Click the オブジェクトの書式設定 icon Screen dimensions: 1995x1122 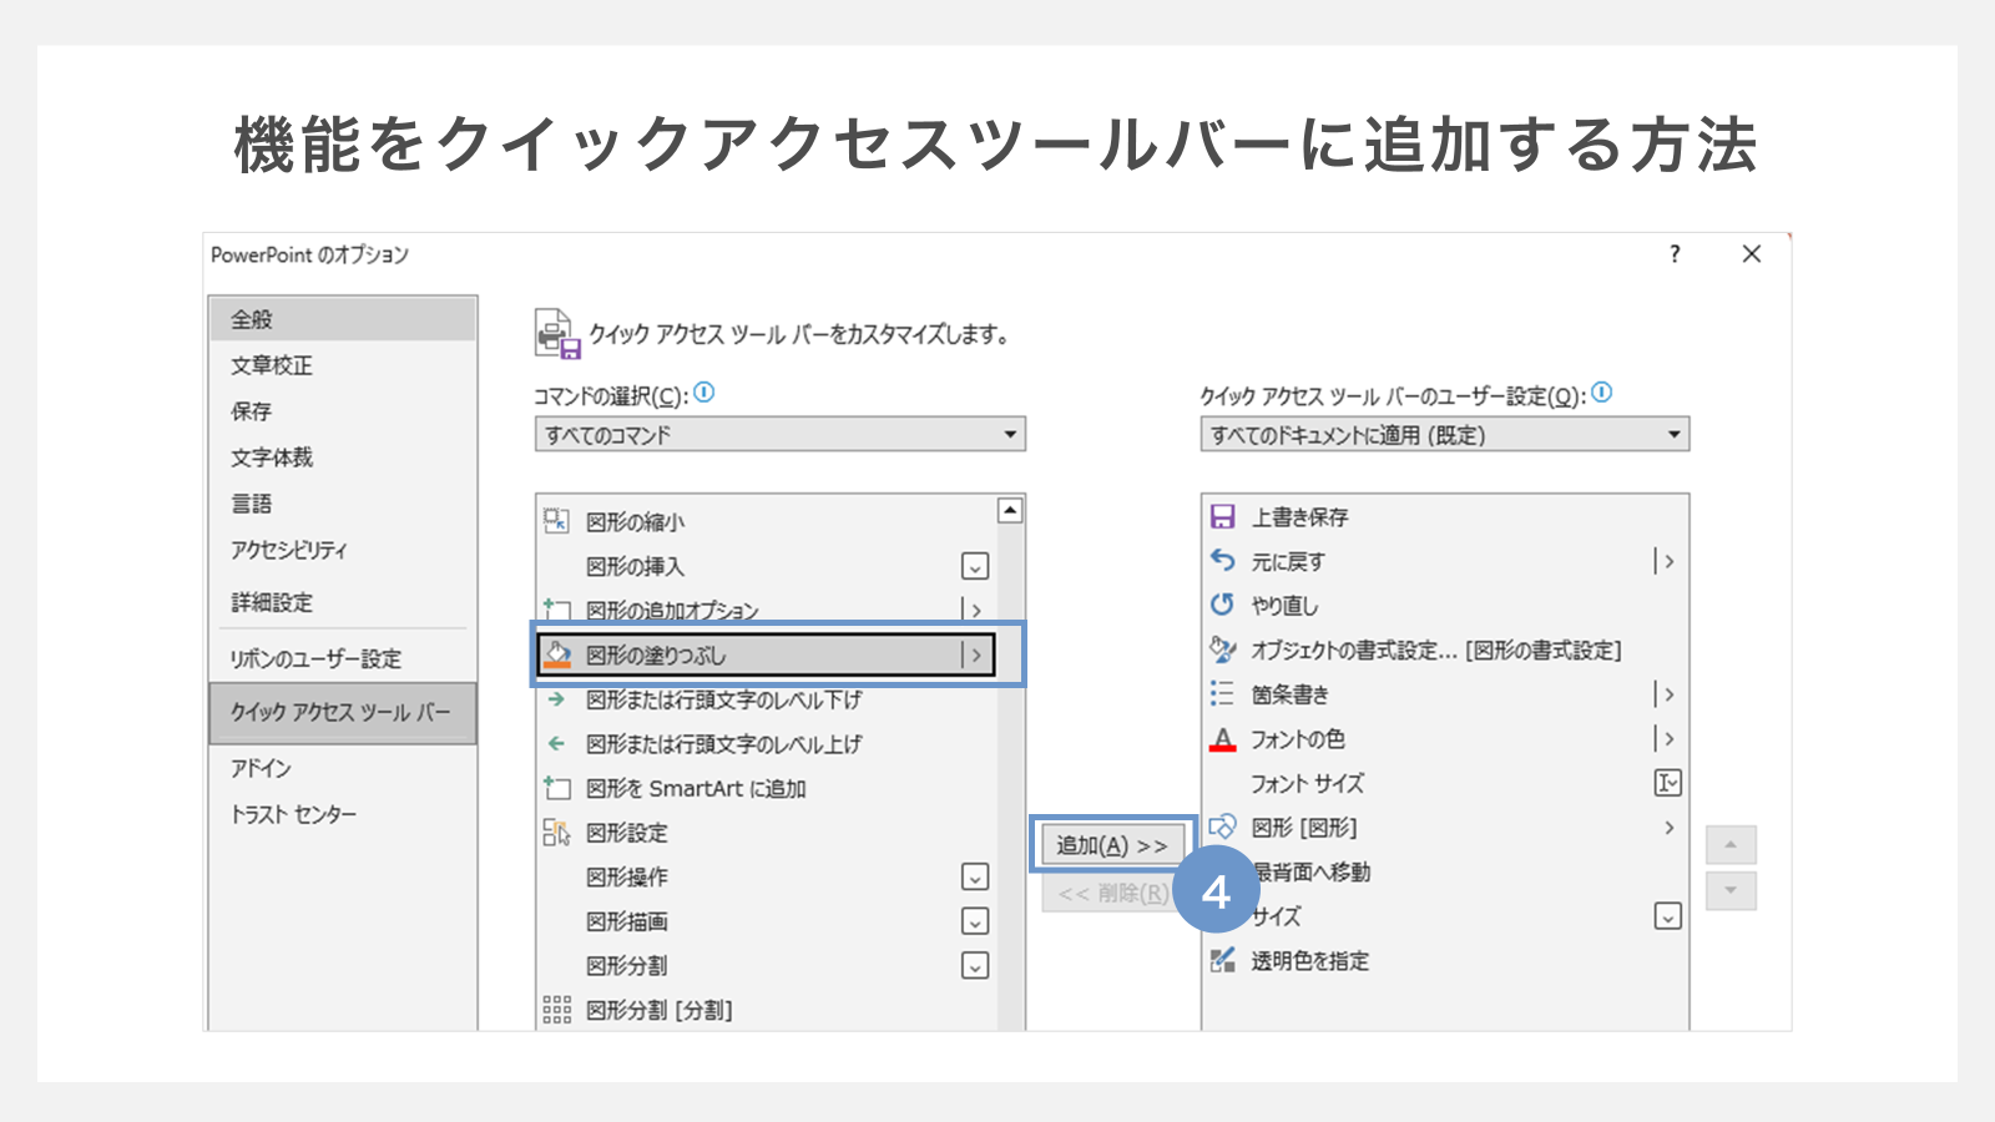point(1222,650)
